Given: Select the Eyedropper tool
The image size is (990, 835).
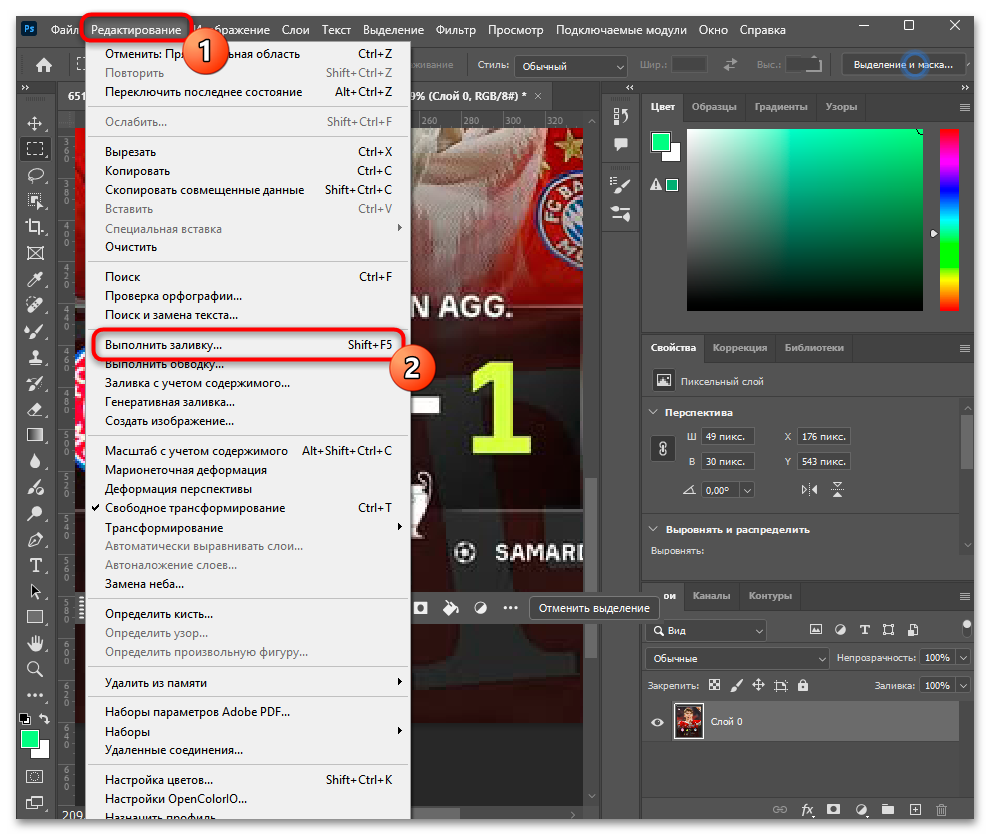Looking at the screenshot, I should (35, 279).
